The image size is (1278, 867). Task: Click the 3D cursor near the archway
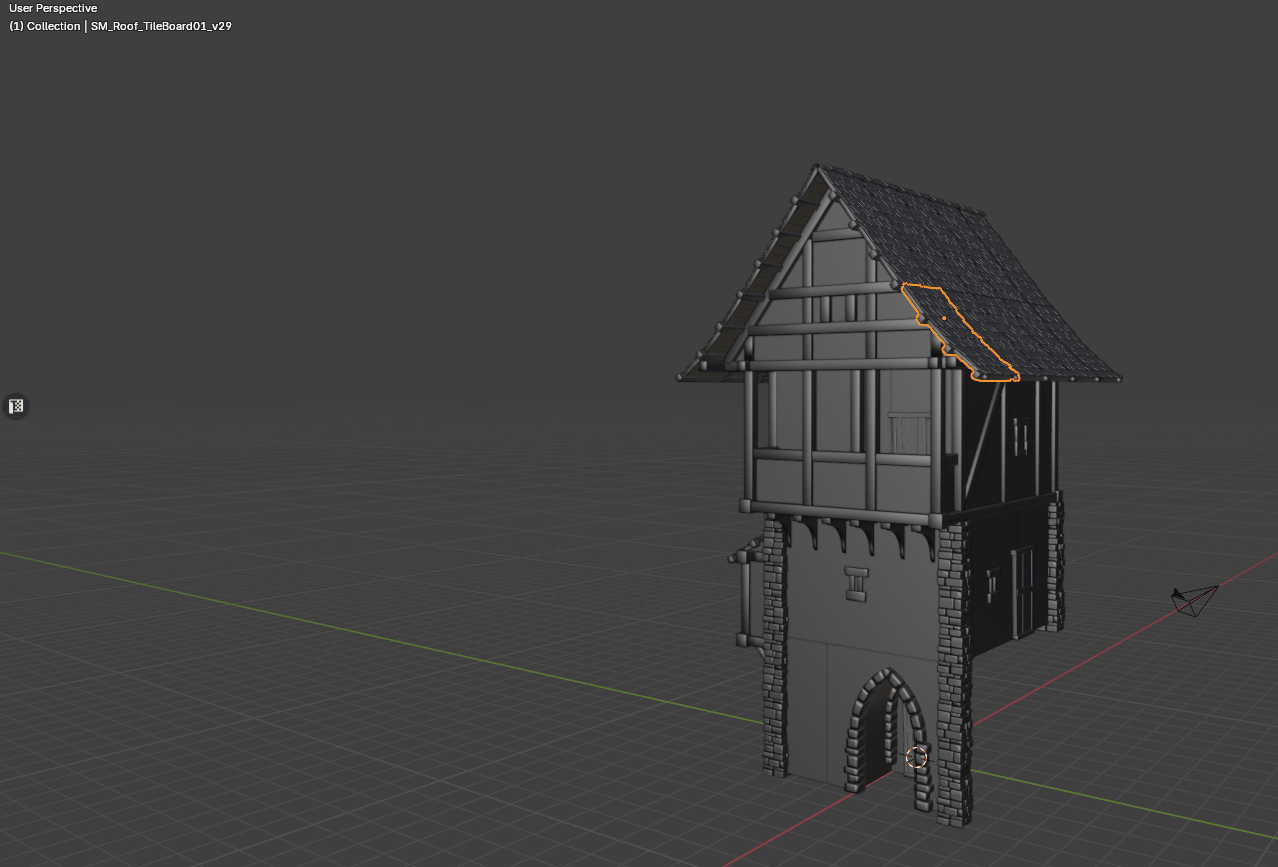[x=916, y=757]
